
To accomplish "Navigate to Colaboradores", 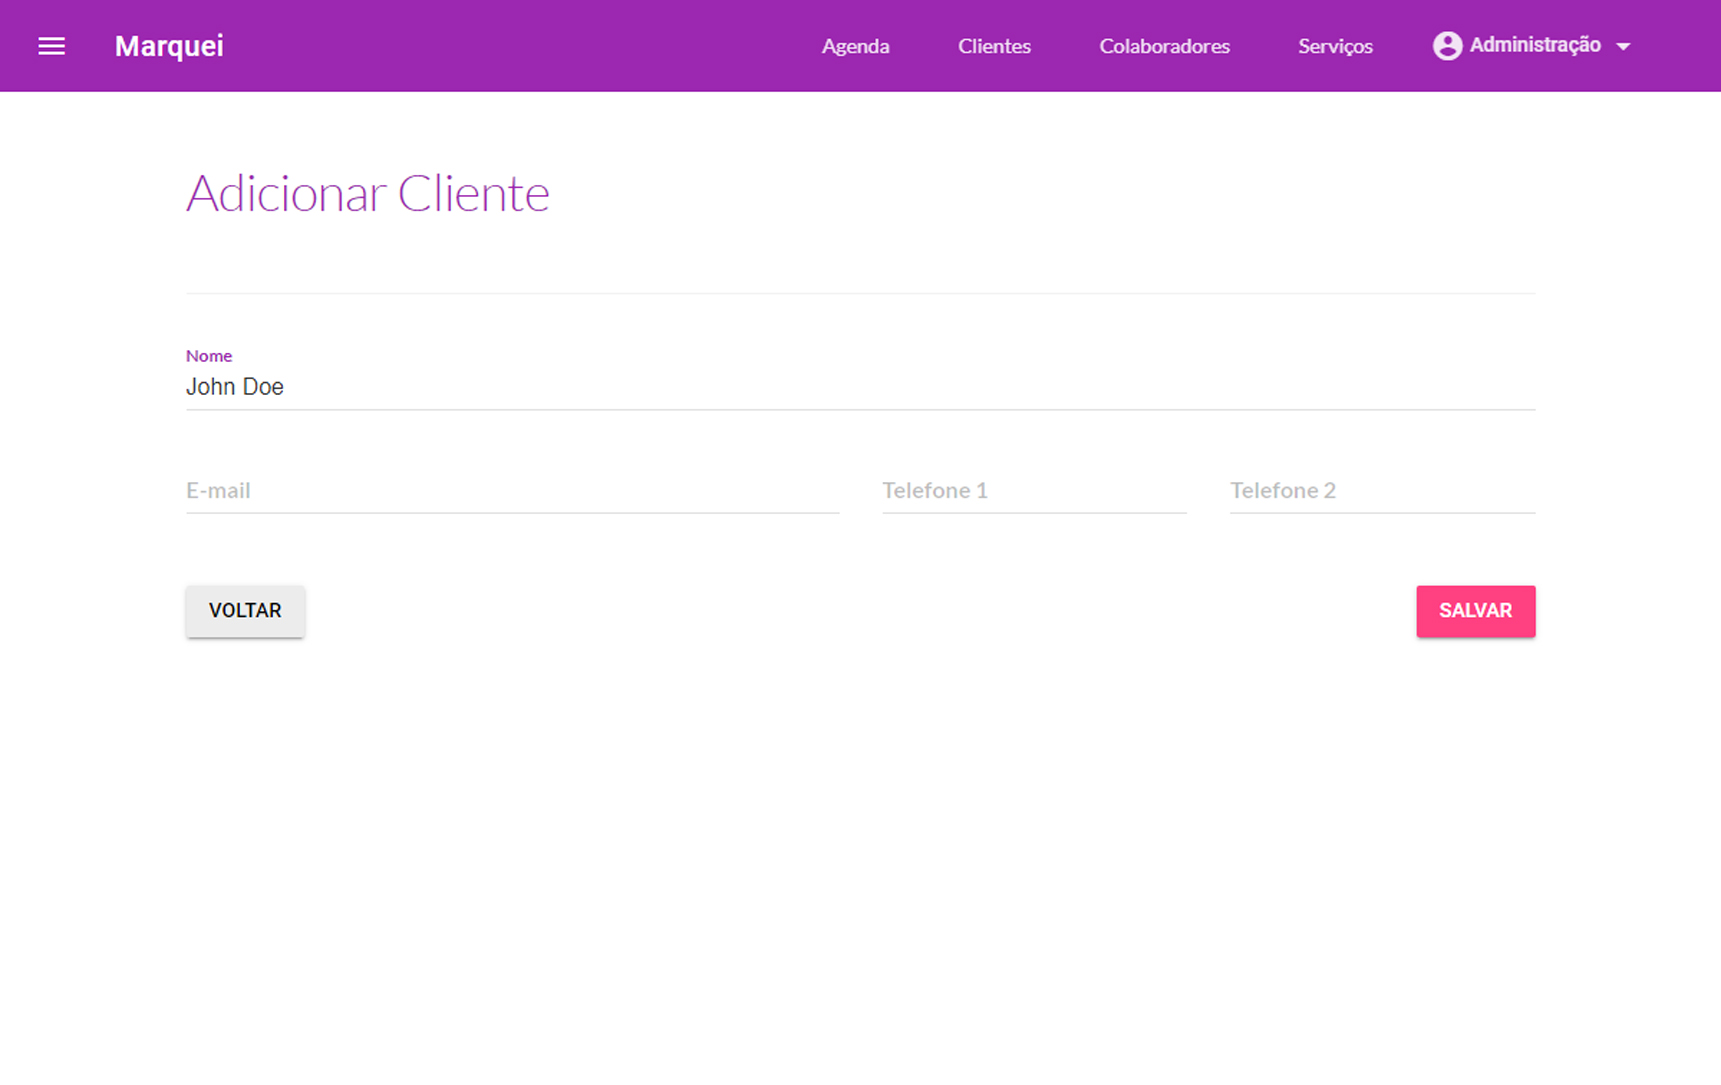I will pos(1164,46).
